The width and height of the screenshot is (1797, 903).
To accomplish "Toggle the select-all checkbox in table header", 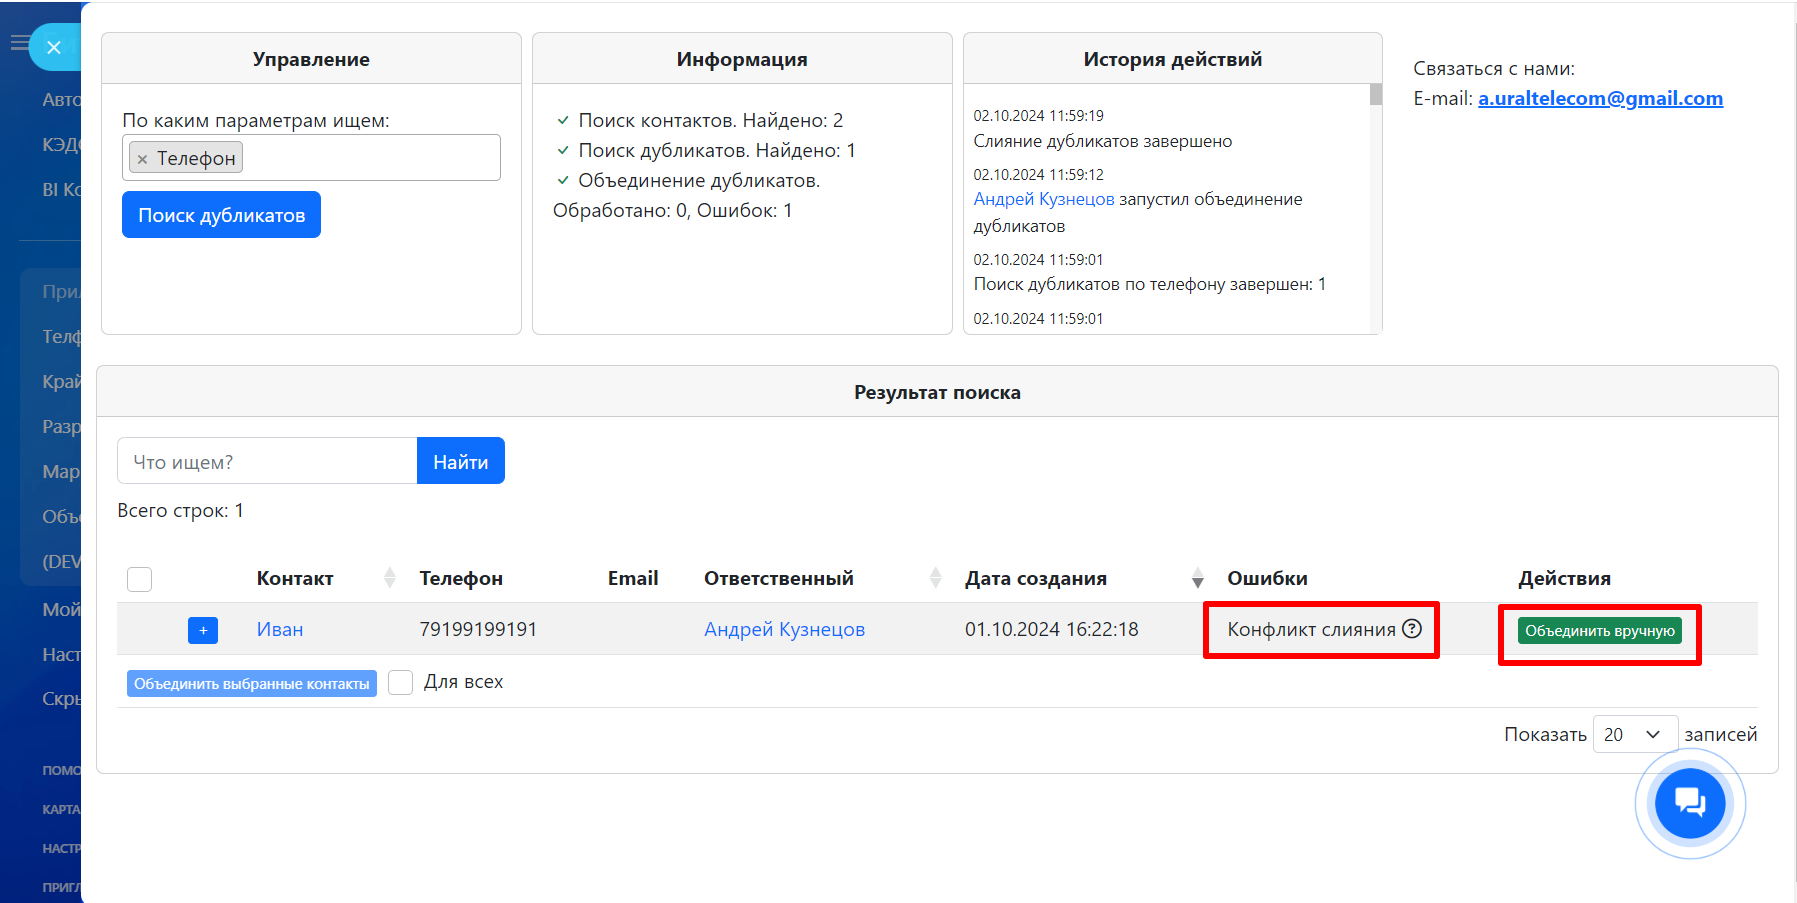I will tap(140, 579).
